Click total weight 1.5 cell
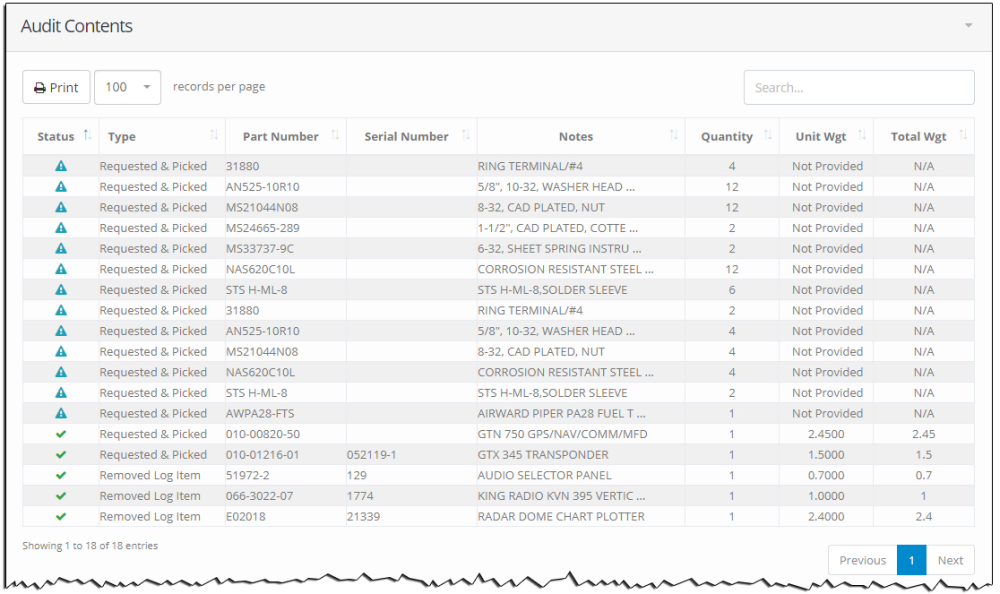 [923, 455]
